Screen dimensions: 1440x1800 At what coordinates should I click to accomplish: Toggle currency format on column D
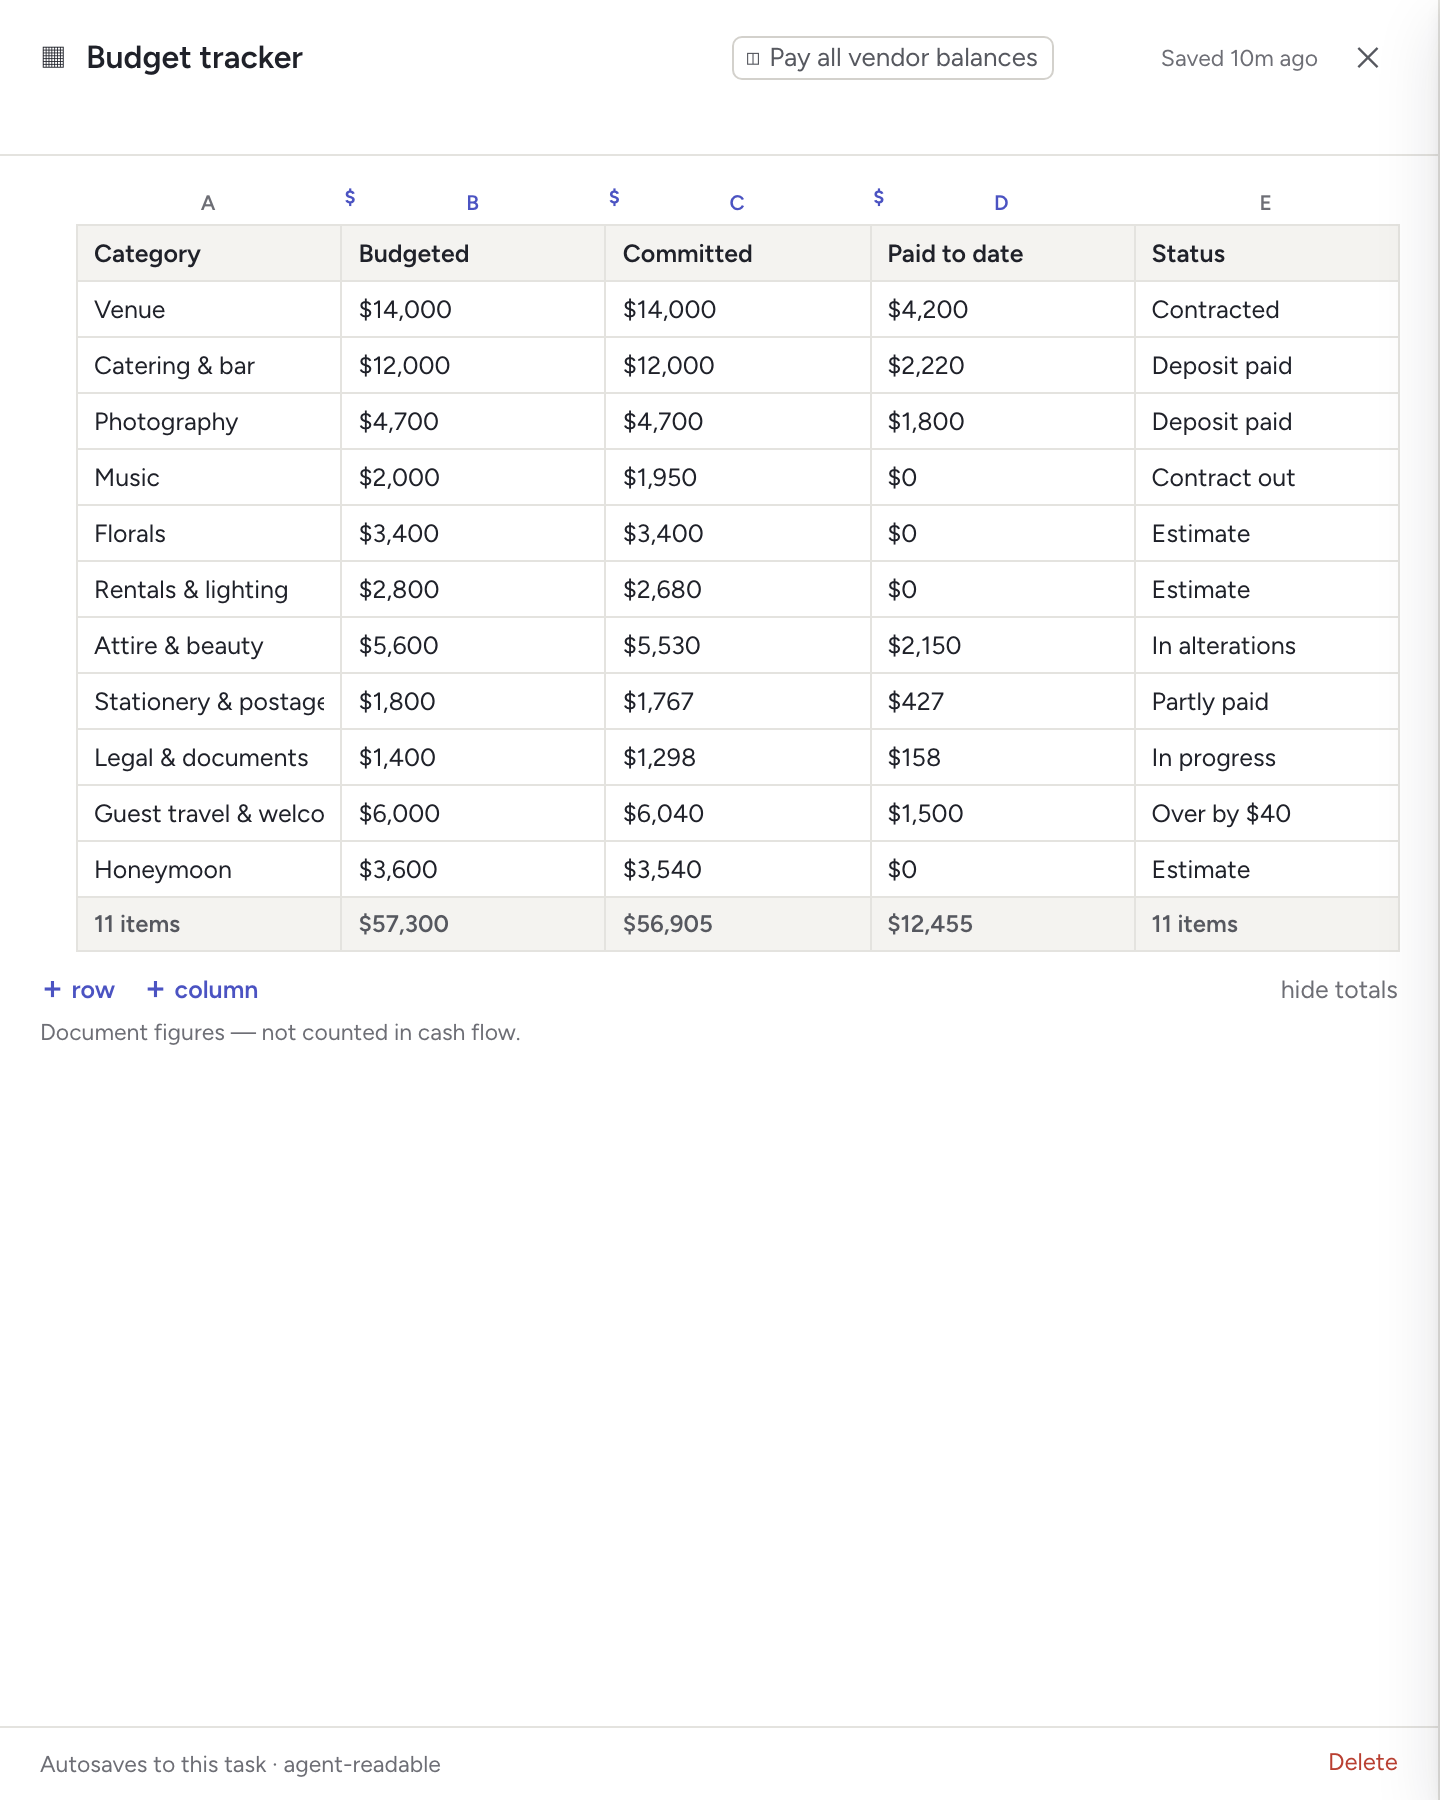pyautogui.click(x=879, y=197)
